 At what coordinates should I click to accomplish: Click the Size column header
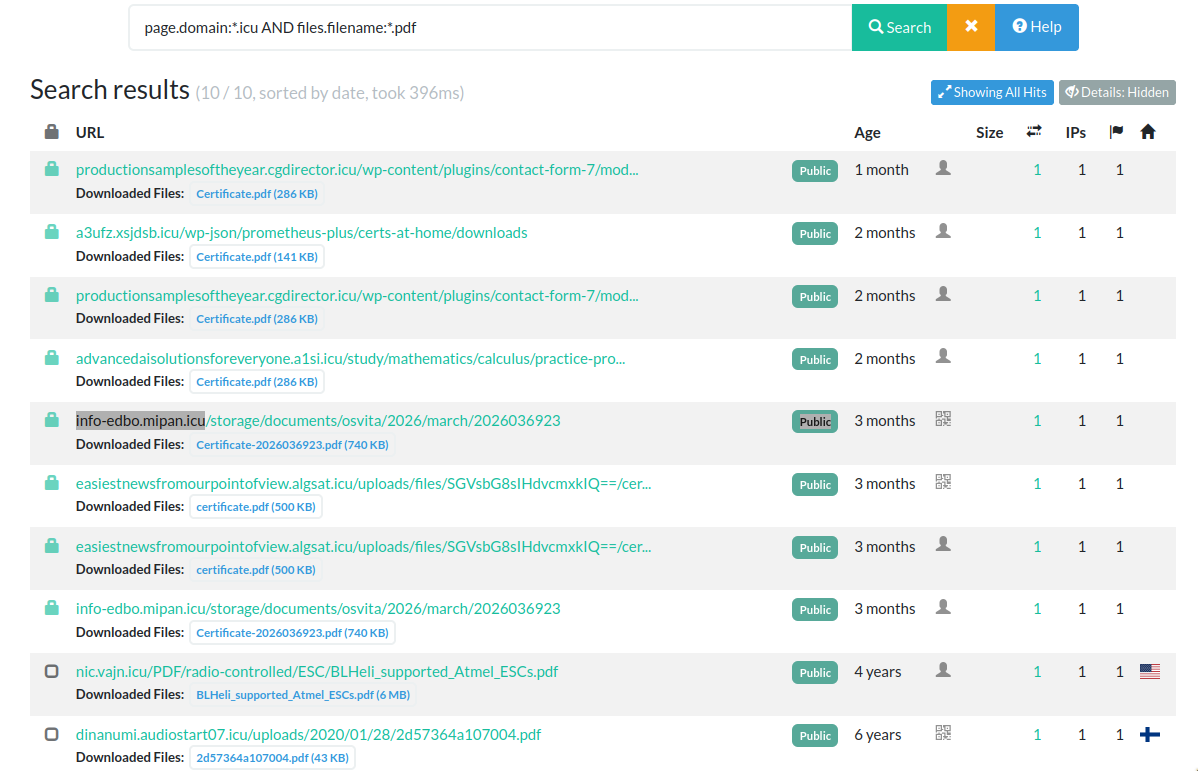coord(989,132)
